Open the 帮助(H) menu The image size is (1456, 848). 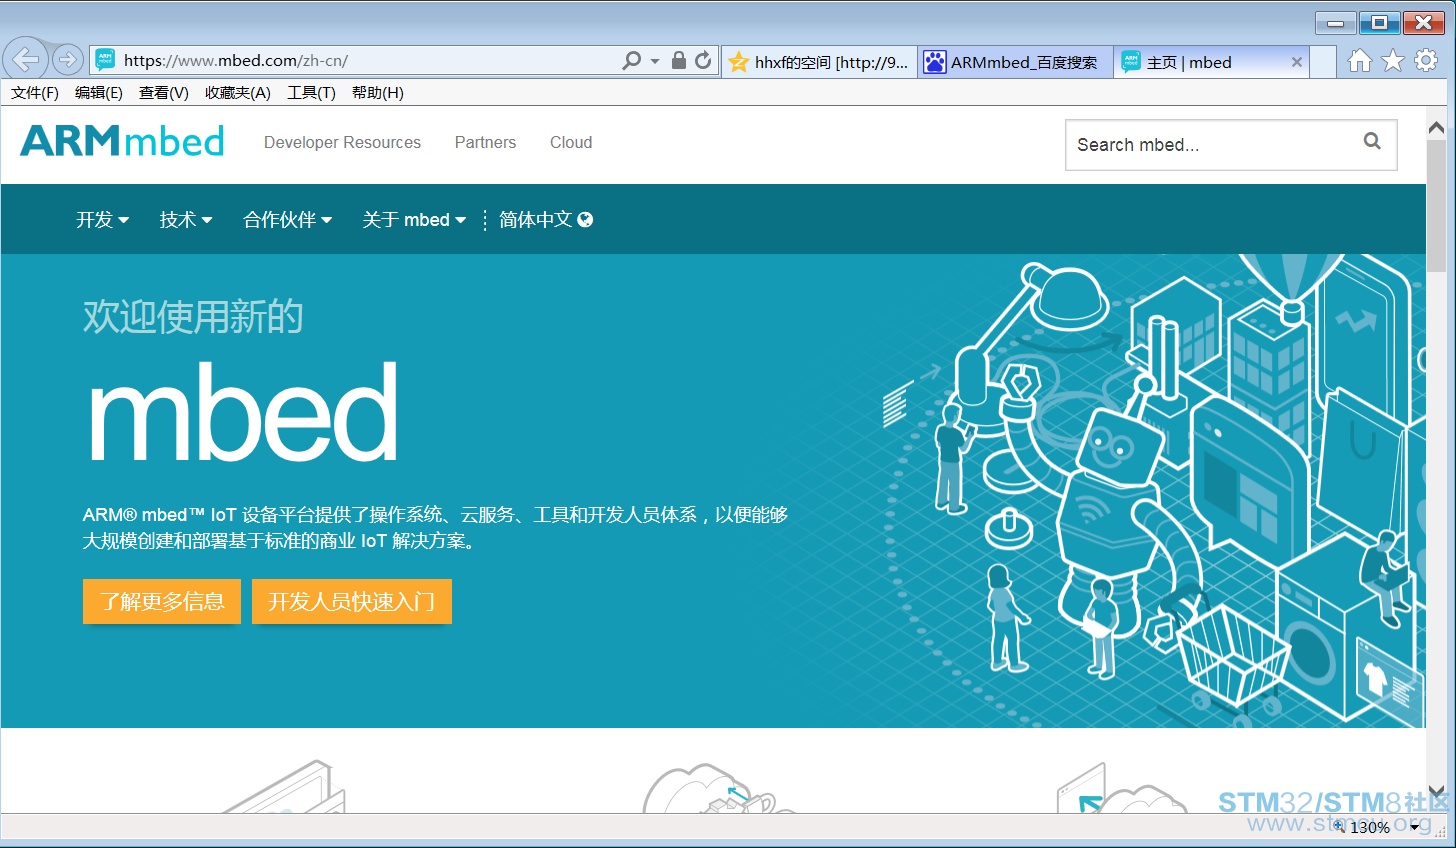[378, 93]
